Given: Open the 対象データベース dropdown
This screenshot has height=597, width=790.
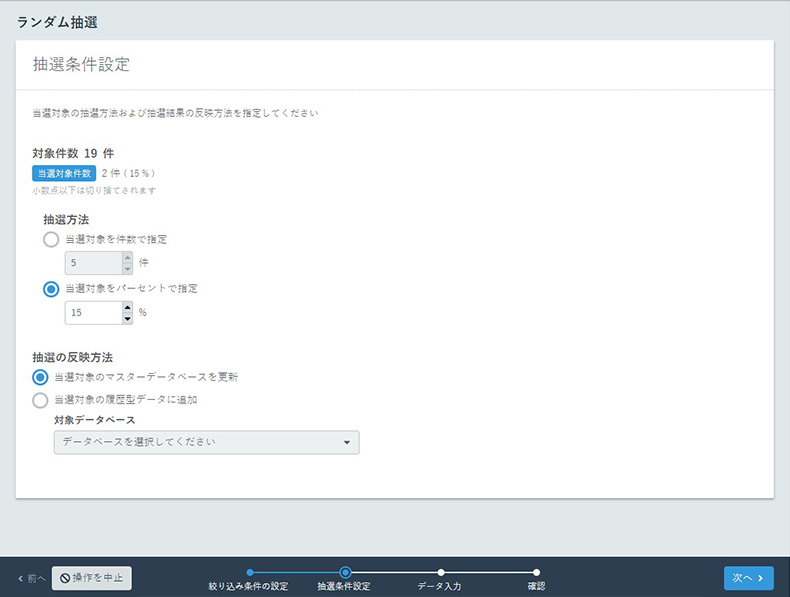Looking at the screenshot, I should click(207, 442).
